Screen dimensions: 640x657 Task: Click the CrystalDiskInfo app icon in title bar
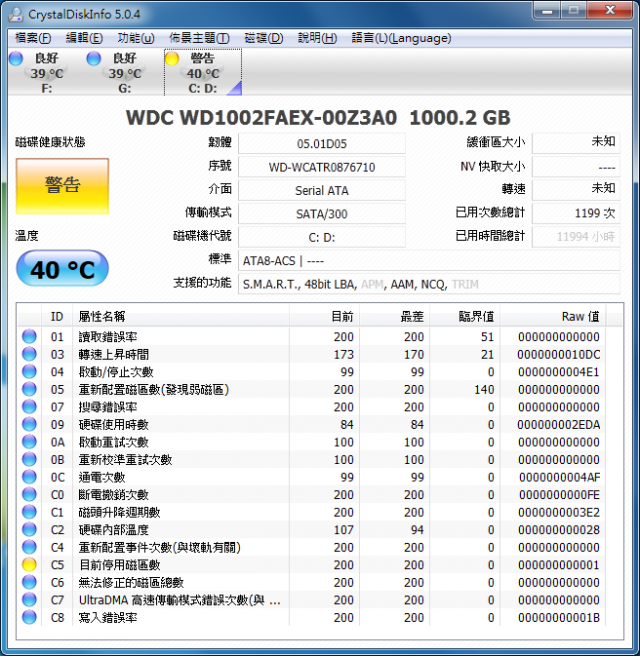(16, 14)
